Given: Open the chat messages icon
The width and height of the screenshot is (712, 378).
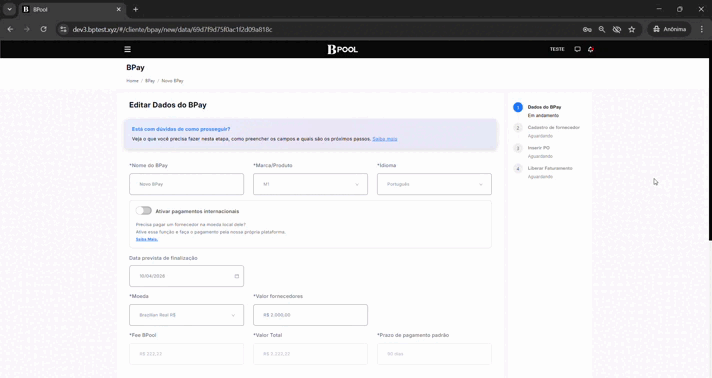Looking at the screenshot, I should 578,49.
